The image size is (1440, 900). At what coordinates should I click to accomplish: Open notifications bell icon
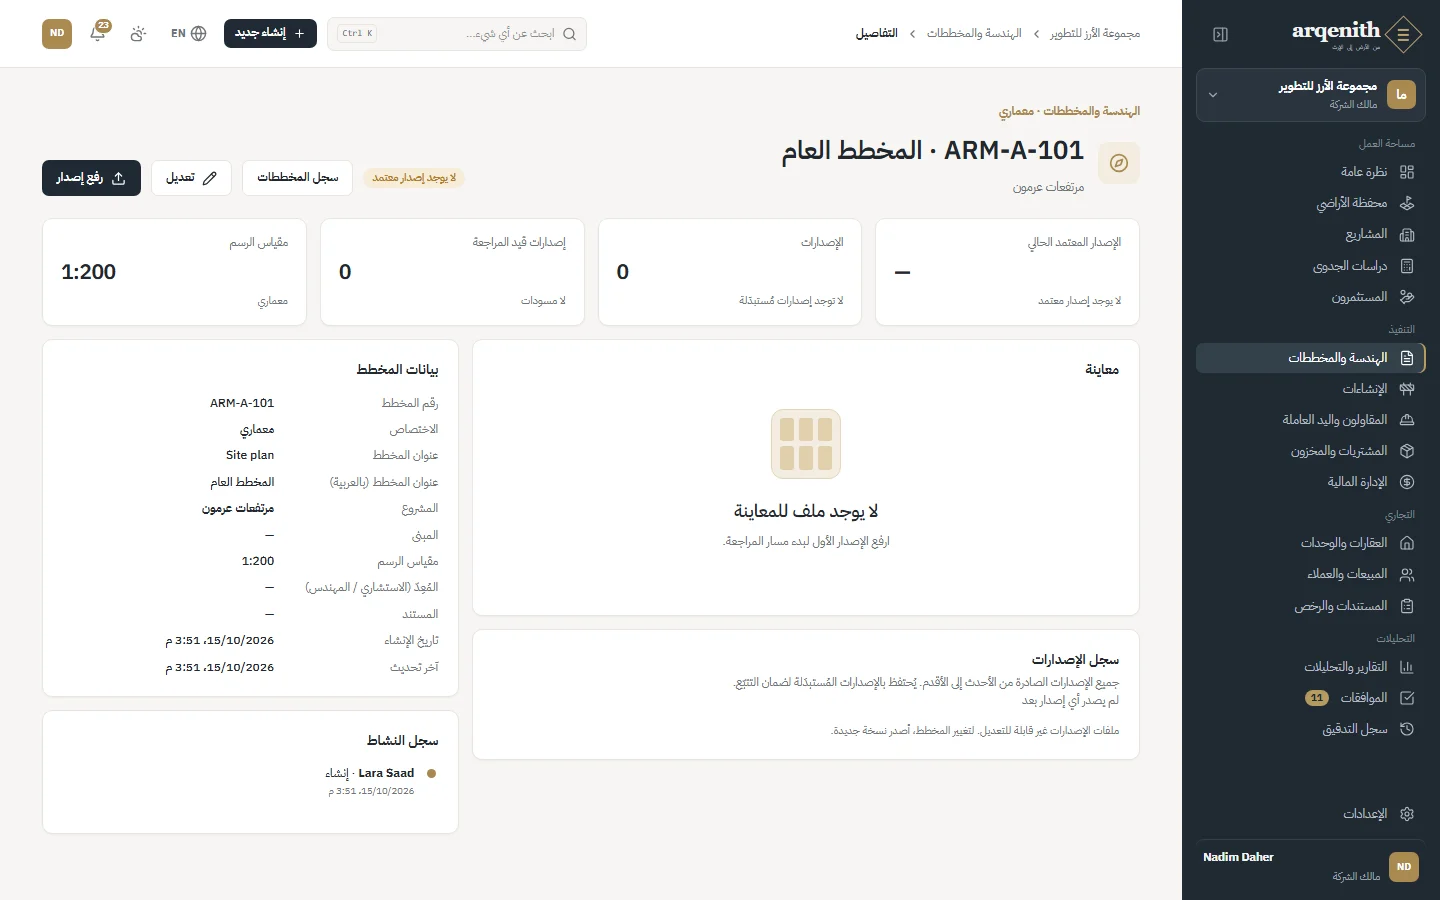pos(98,33)
